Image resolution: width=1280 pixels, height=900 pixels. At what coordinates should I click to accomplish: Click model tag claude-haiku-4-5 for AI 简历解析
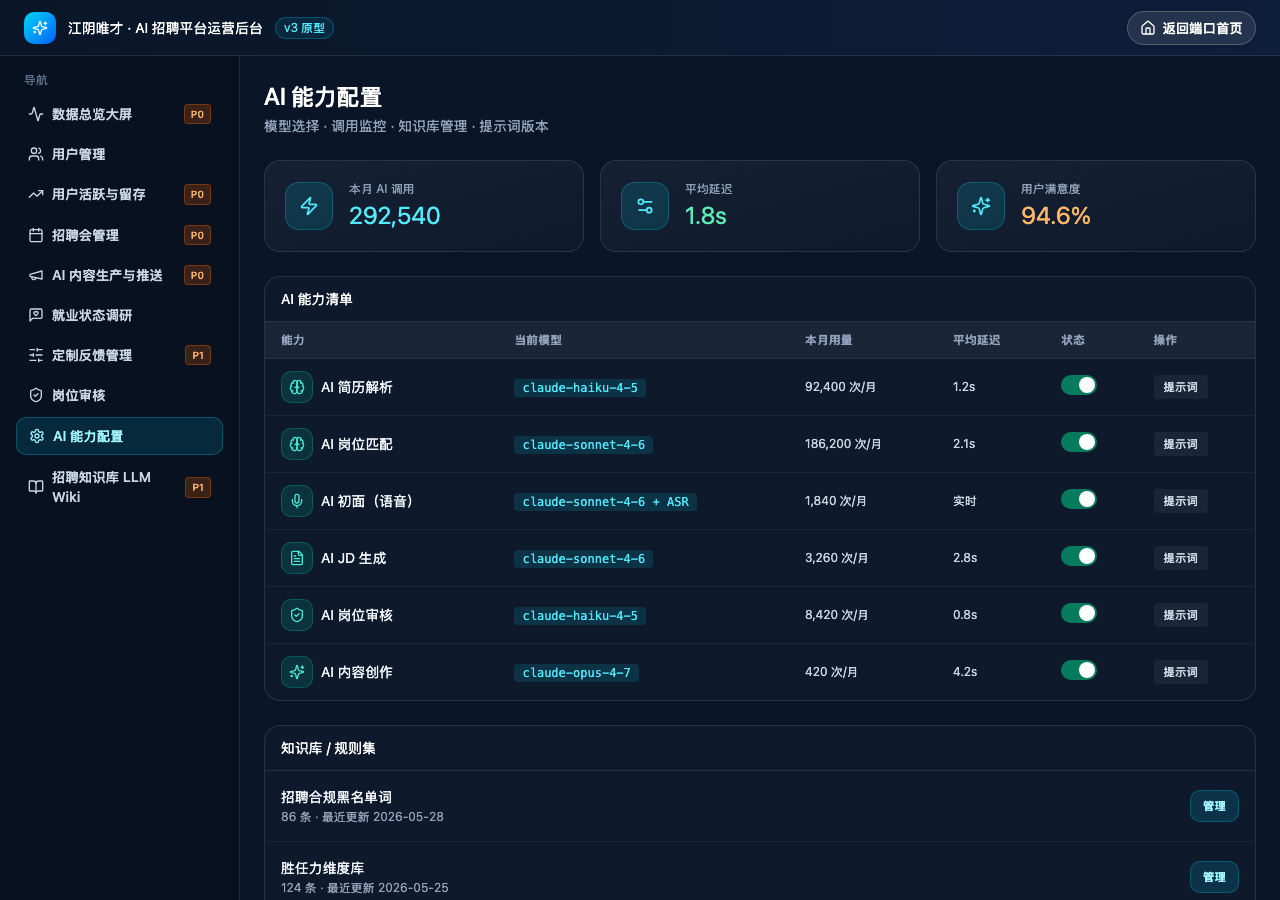[x=580, y=388]
